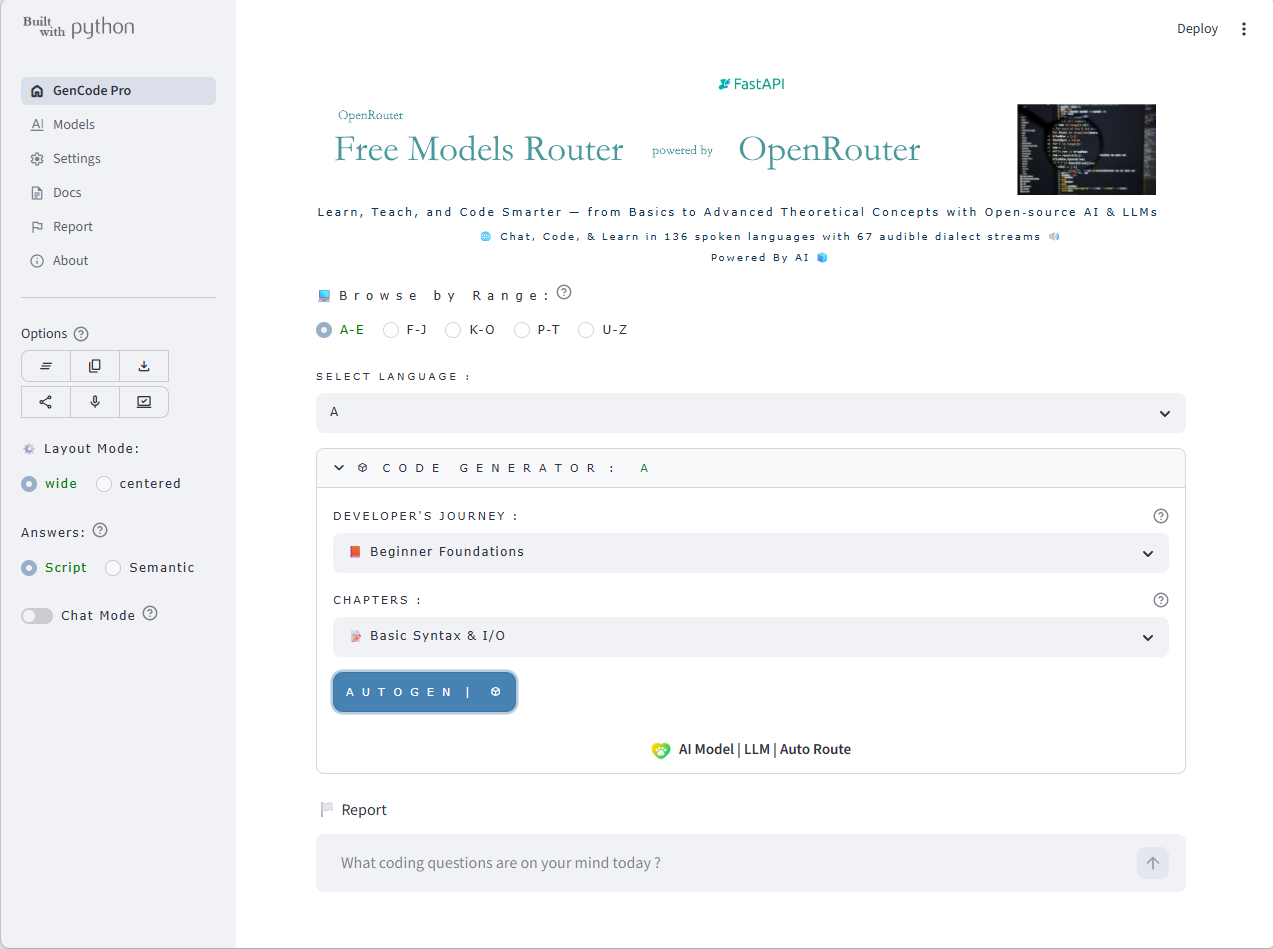
Task: Click the laptop checkmark icon in Options
Action: pyautogui.click(x=144, y=402)
